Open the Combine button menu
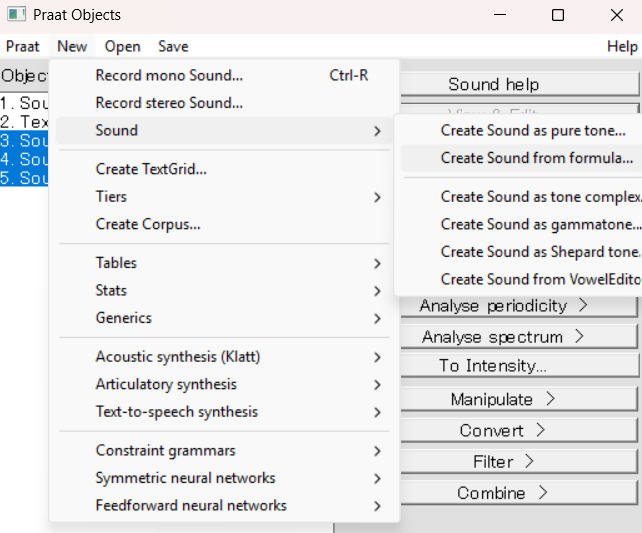Image resolution: width=642 pixels, height=533 pixels. coord(519,493)
